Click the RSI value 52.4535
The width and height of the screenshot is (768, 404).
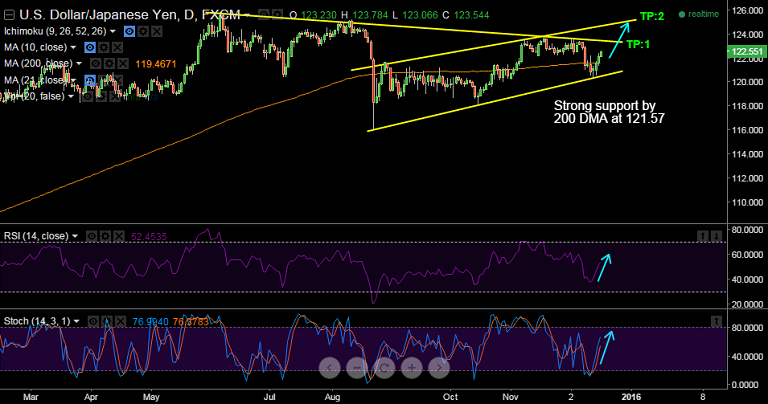point(149,237)
